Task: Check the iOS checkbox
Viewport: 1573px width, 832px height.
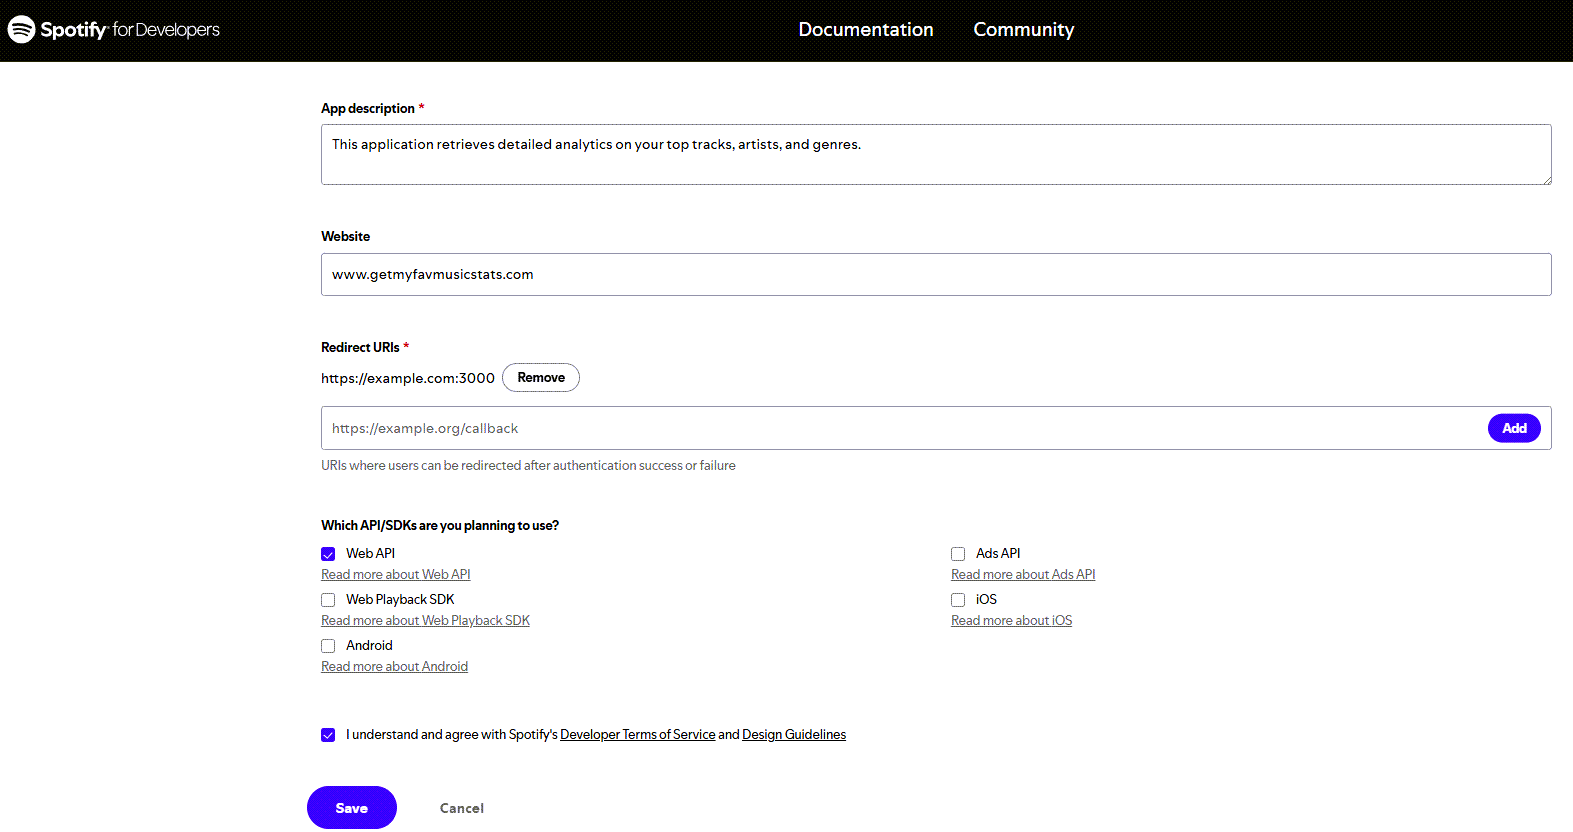Action: [958, 600]
